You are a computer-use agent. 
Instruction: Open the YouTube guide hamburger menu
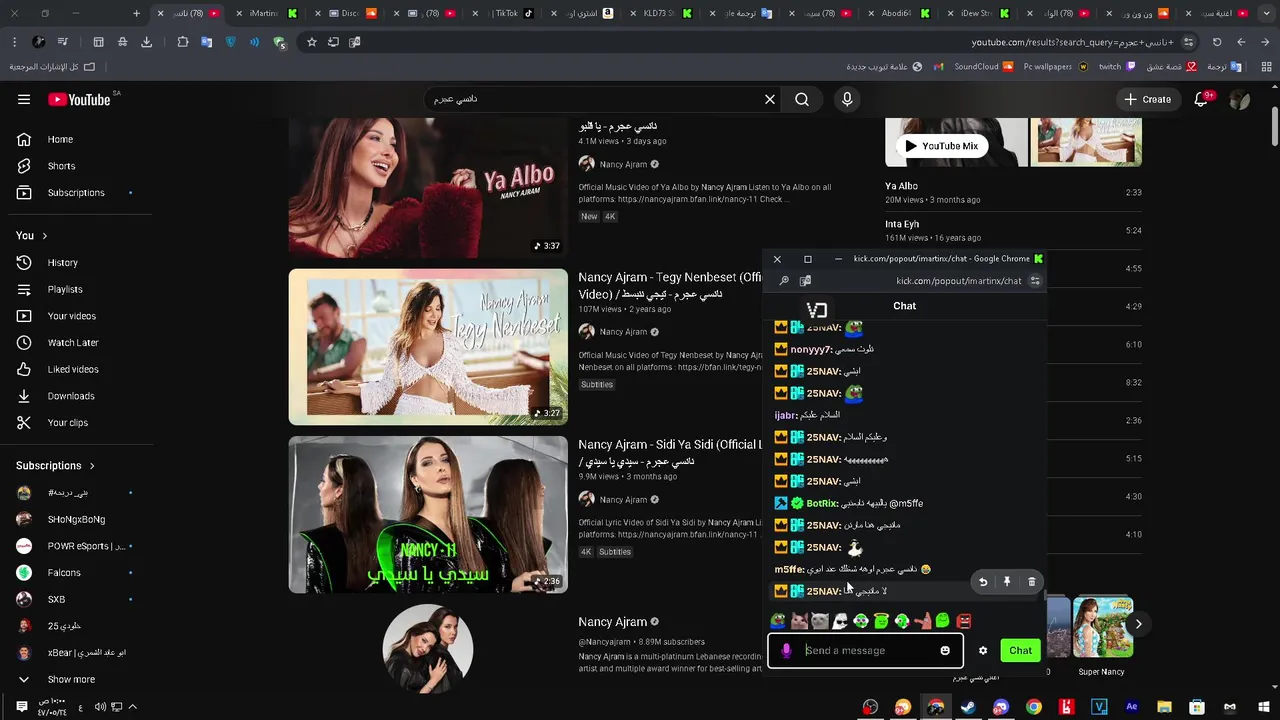[x=24, y=99]
